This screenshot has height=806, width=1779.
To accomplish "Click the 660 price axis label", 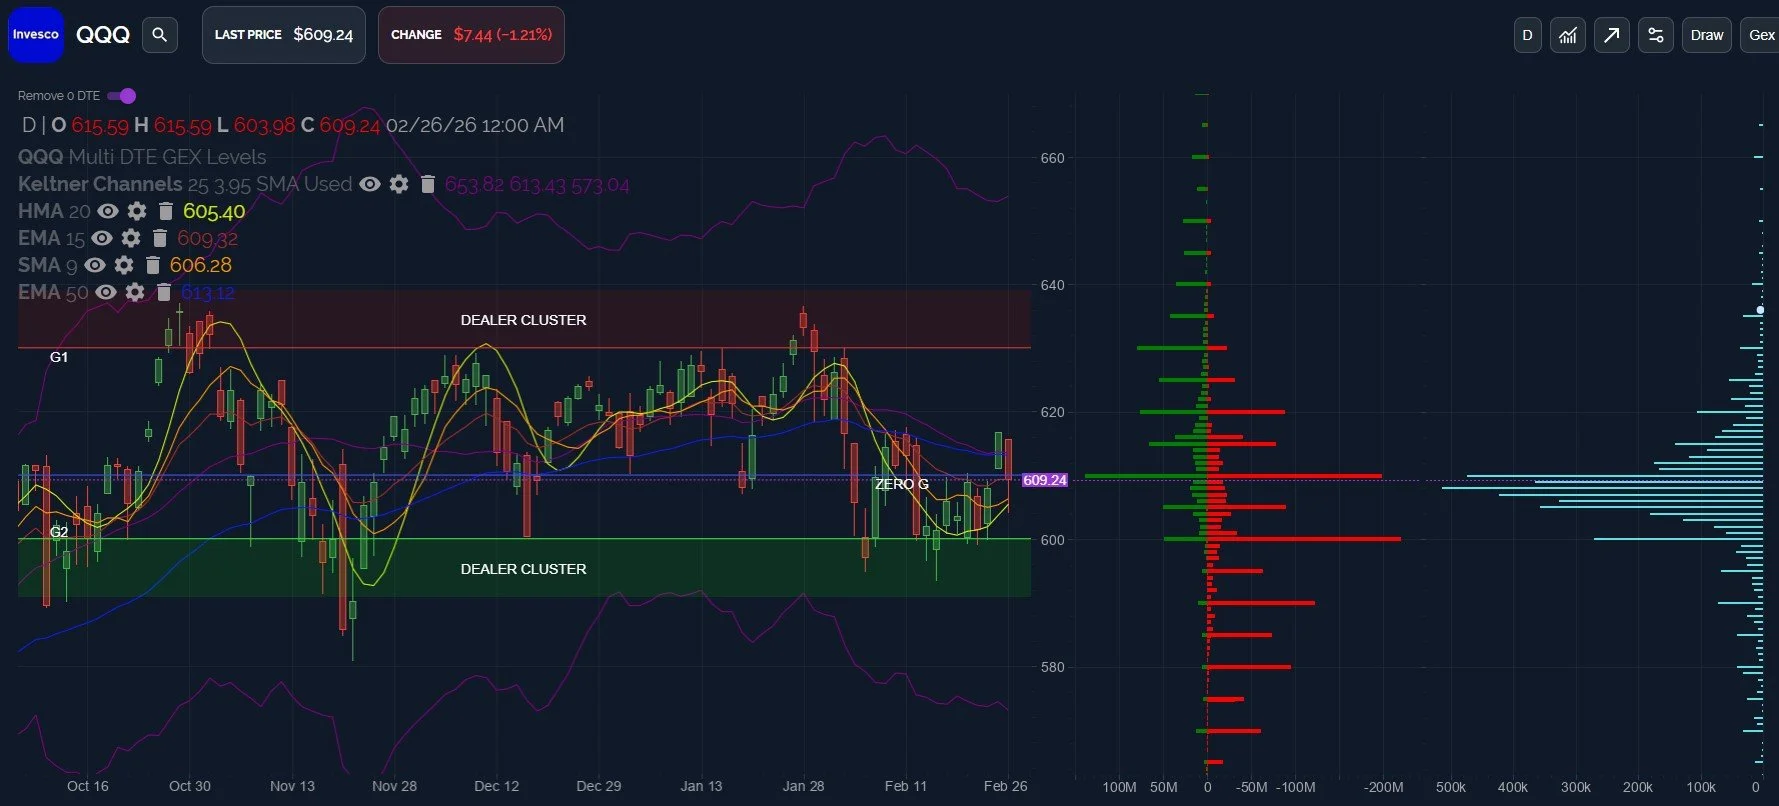I will [1053, 158].
